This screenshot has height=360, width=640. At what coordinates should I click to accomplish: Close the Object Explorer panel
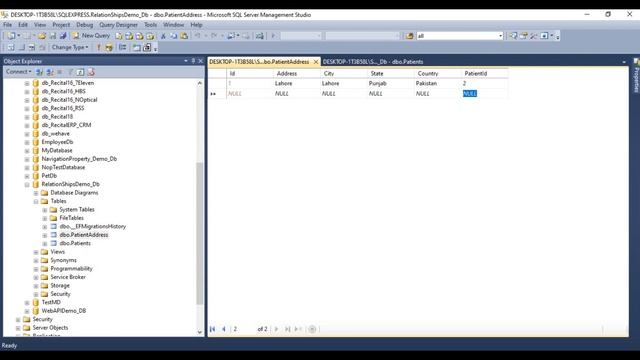click(x=200, y=61)
